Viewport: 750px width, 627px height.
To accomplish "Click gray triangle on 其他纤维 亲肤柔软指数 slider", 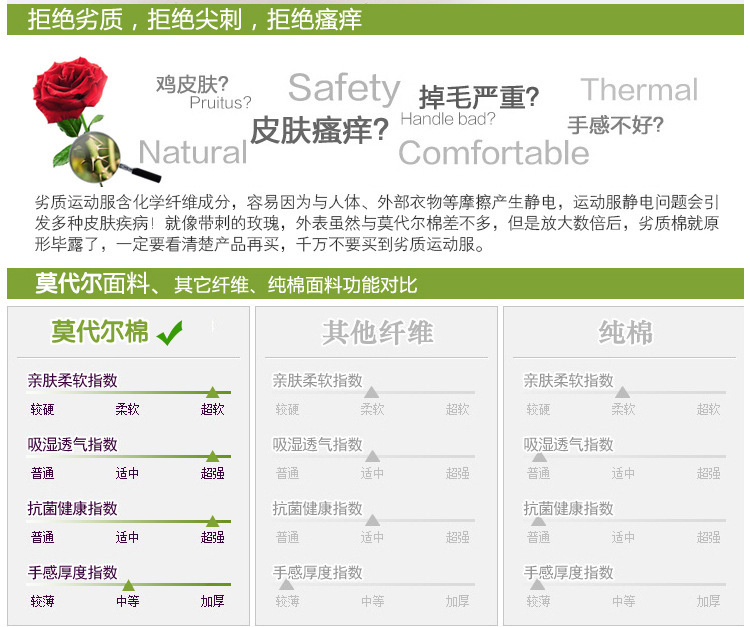I will (x=372, y=392).
